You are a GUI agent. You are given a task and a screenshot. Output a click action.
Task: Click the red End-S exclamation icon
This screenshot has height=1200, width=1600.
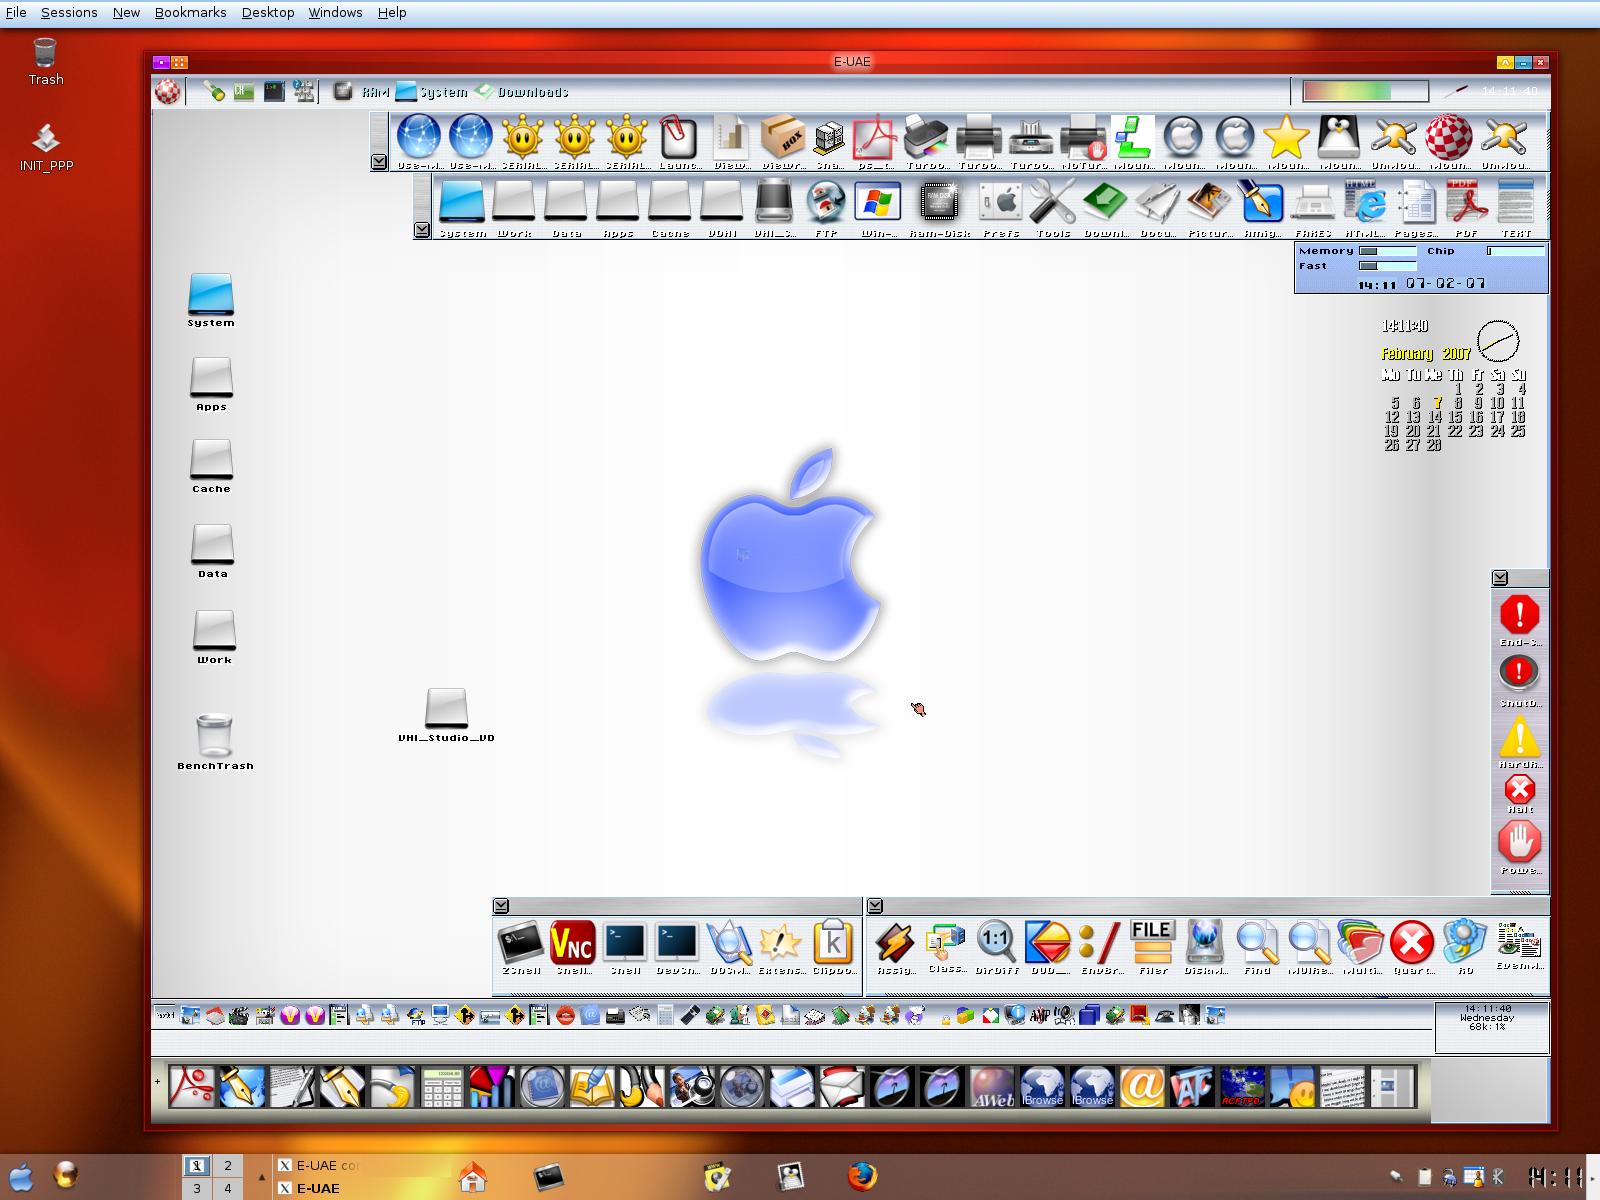[1520, 619]
